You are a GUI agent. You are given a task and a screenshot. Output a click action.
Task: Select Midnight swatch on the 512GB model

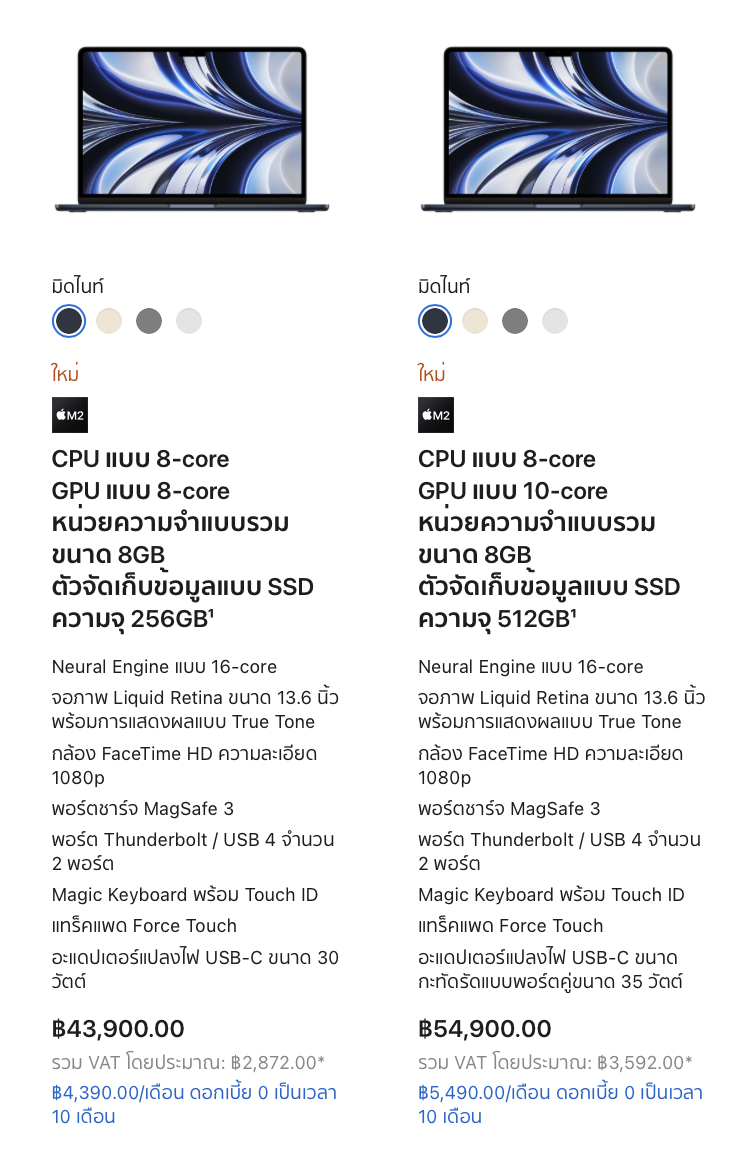pos(435,321)
